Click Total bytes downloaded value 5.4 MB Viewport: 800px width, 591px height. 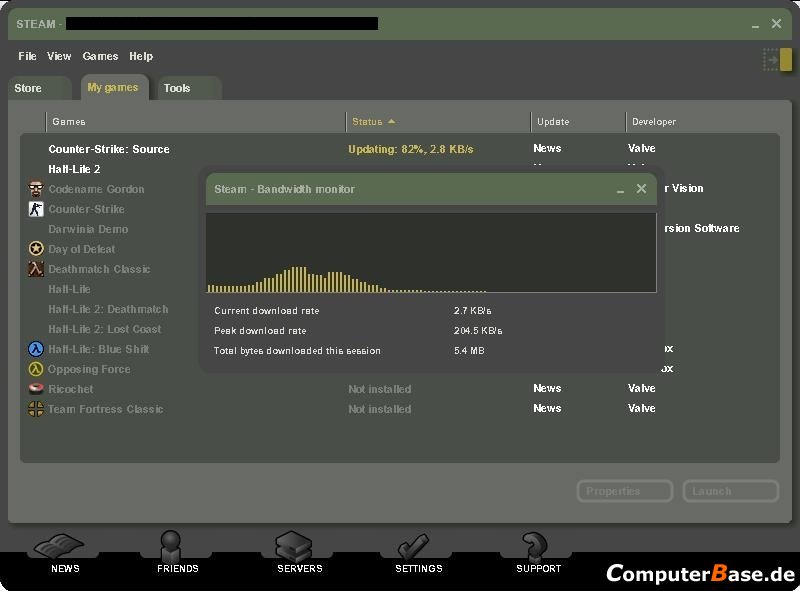click(469, 351)
